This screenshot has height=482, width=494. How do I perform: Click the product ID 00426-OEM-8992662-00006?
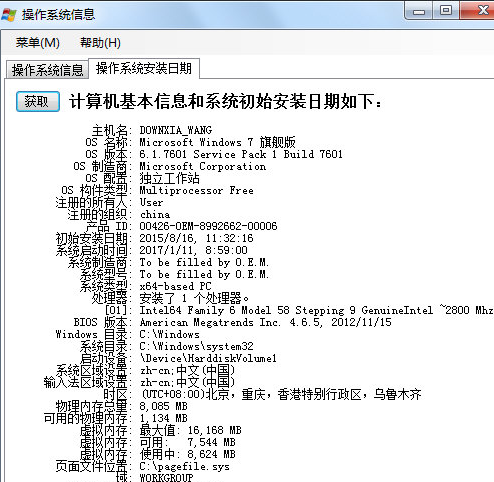click(208, 226)
